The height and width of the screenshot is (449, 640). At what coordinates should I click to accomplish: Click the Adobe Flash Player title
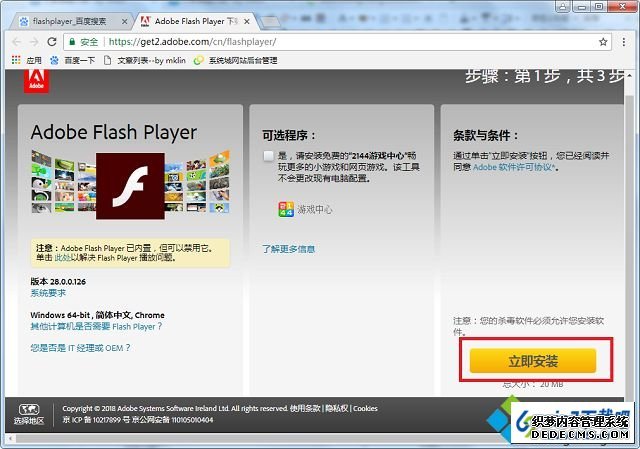coord(114,132)
